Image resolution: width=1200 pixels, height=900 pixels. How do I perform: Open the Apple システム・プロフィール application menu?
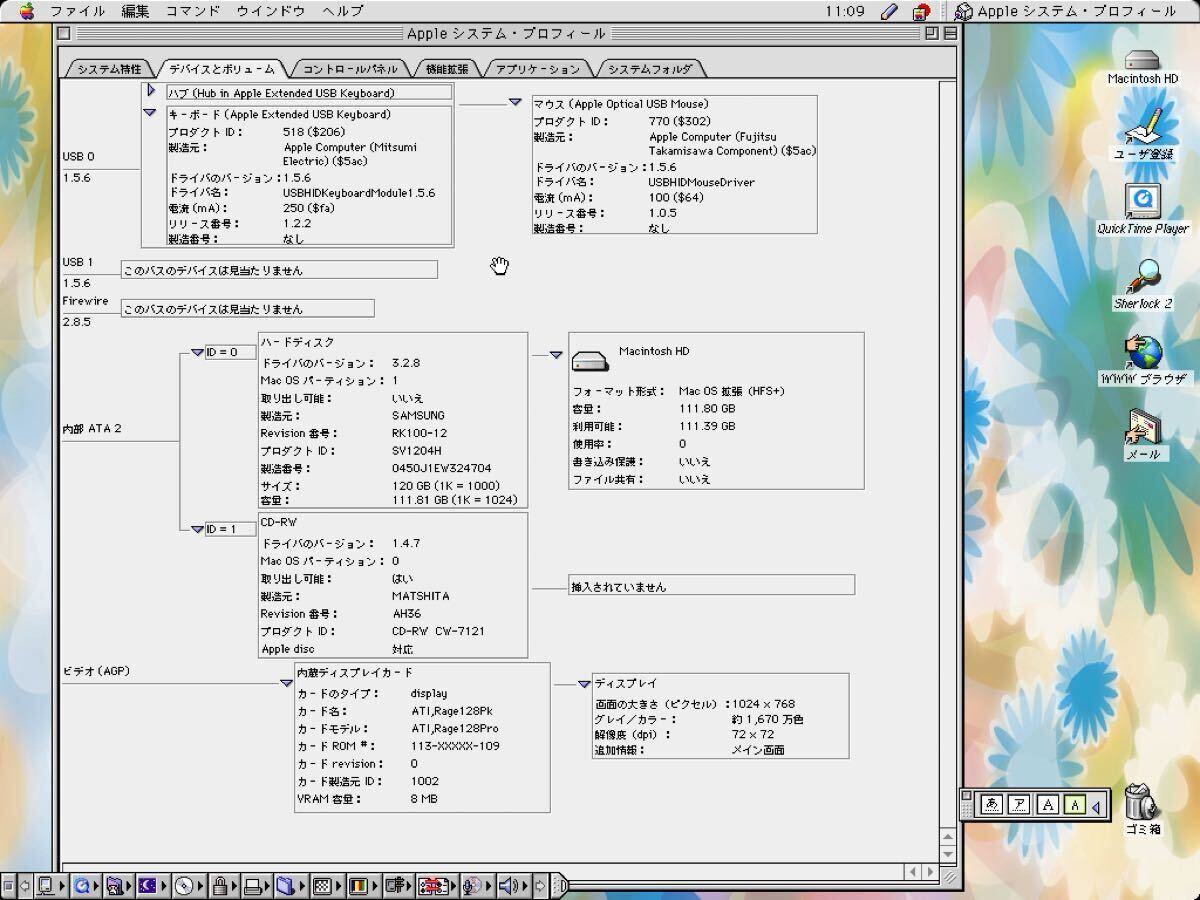click(x=1066, y=11)
